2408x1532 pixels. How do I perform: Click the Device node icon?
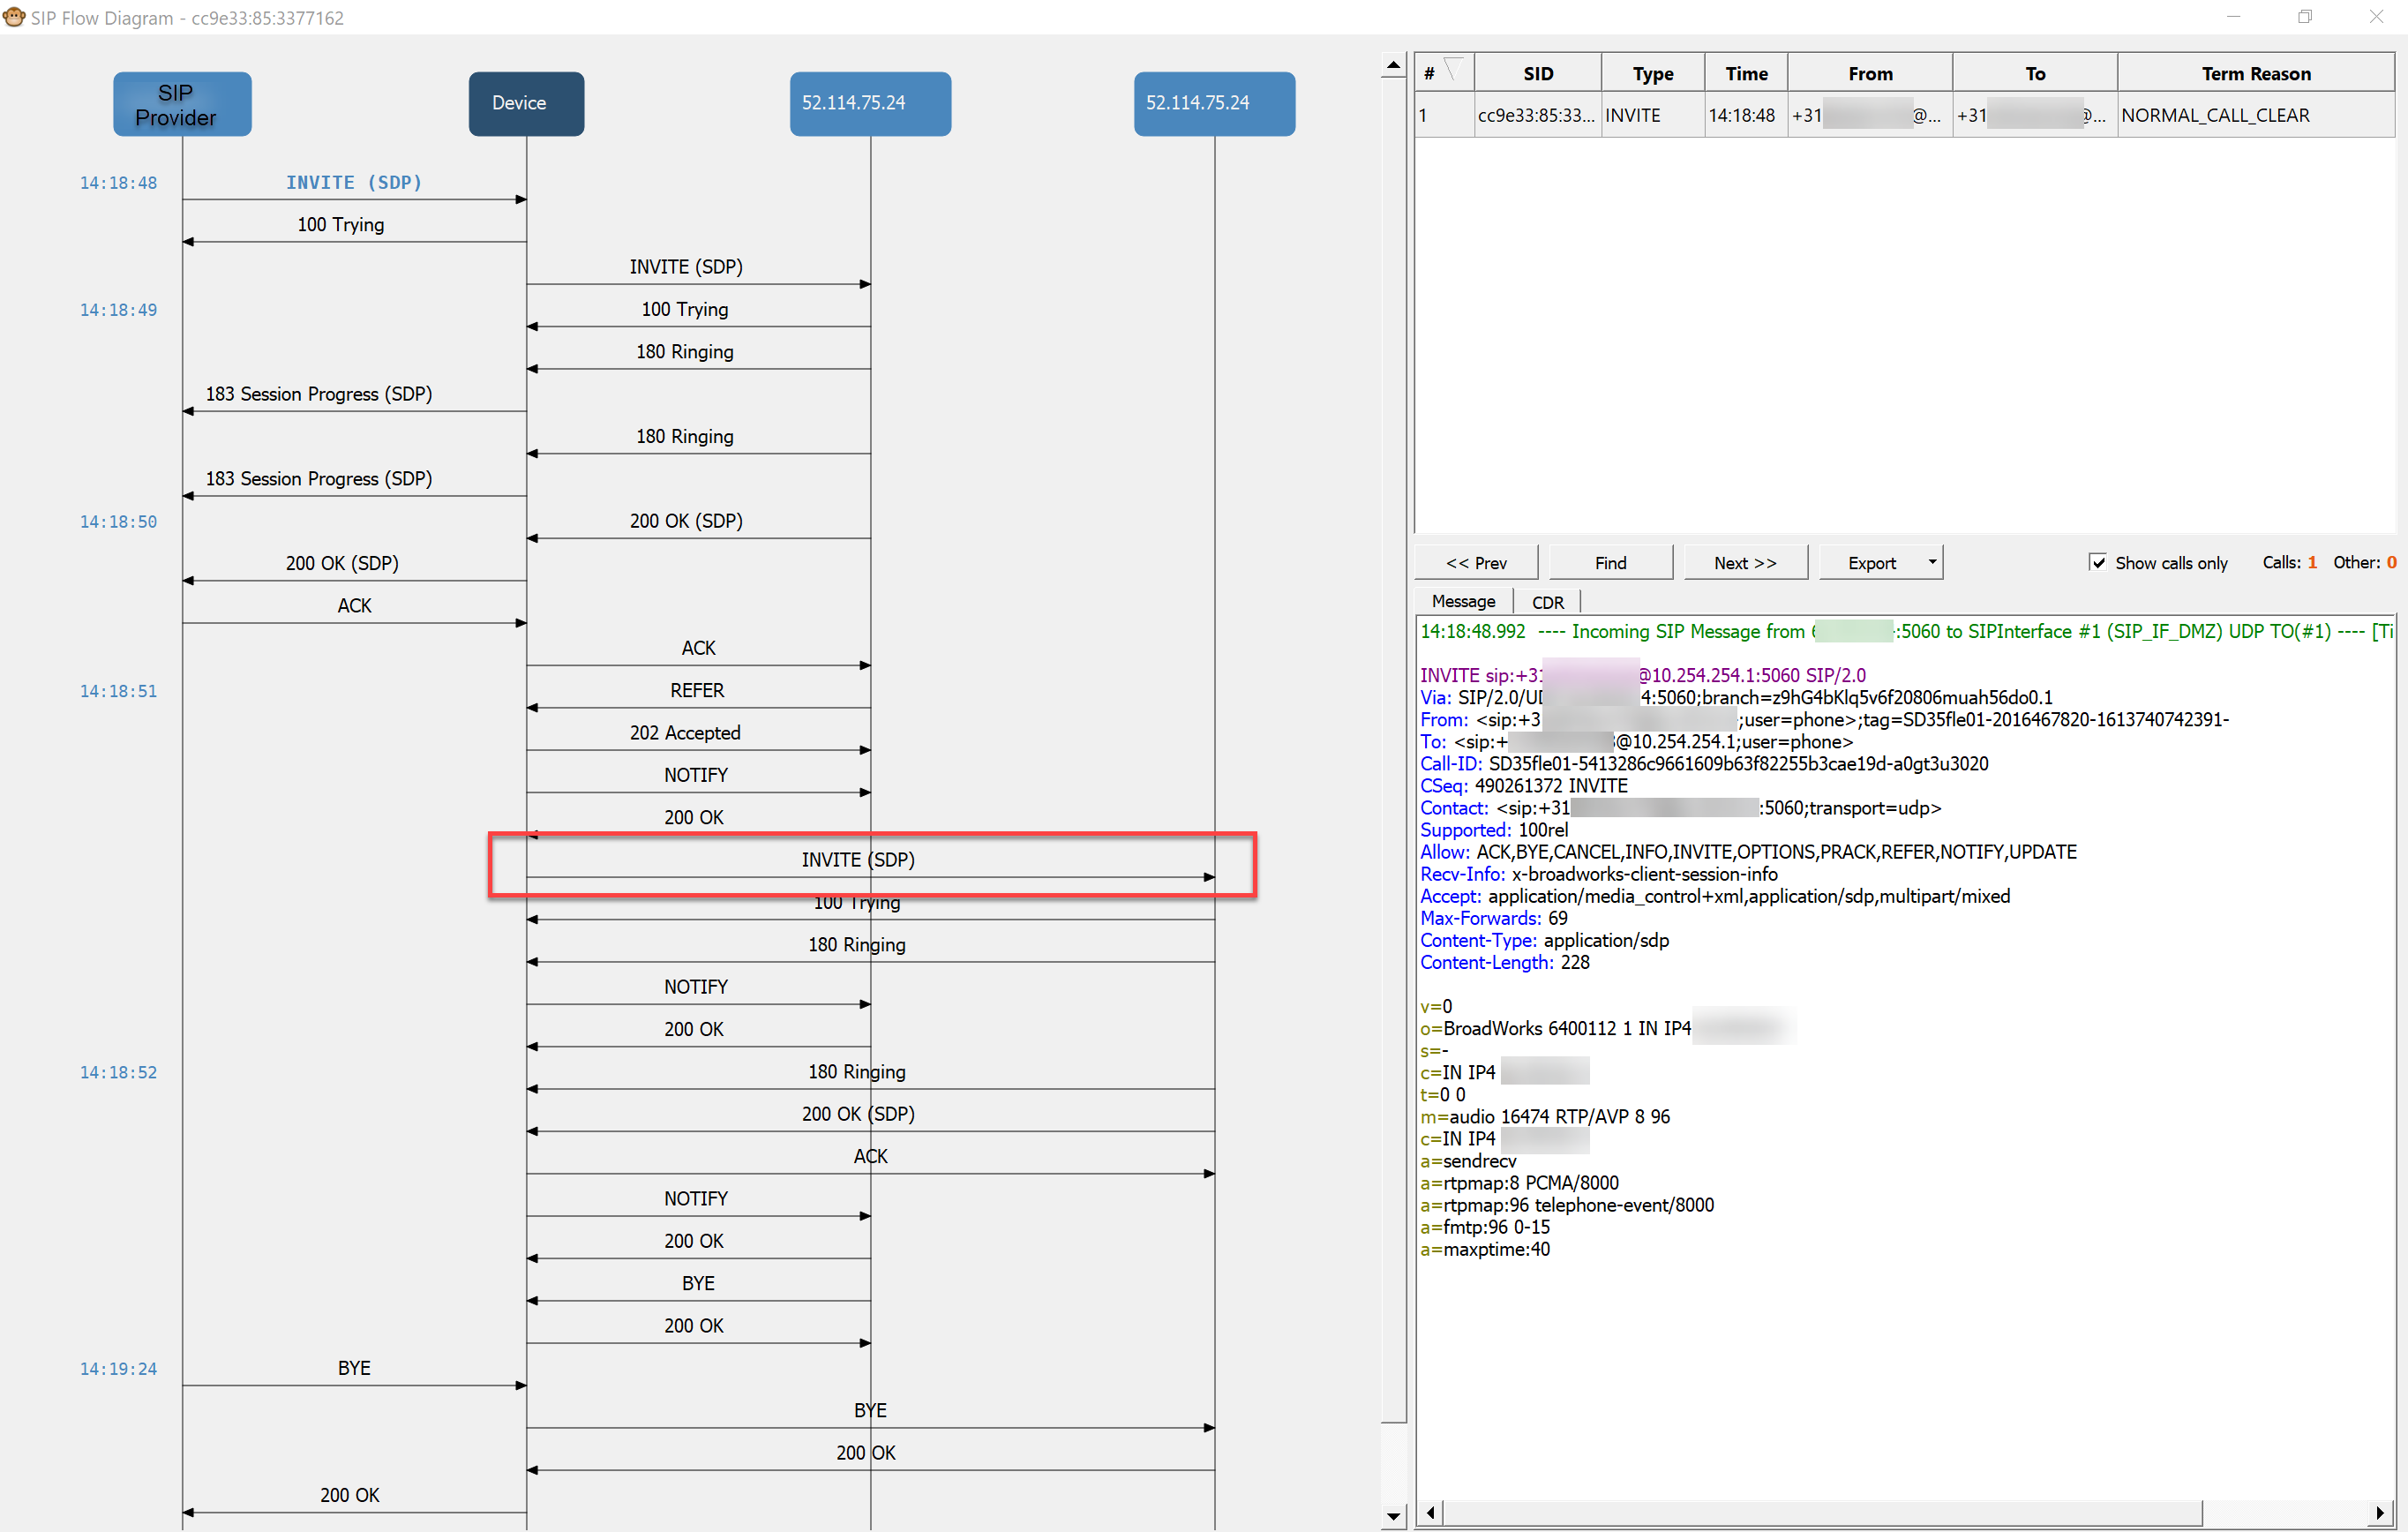(x=521, y=100)
